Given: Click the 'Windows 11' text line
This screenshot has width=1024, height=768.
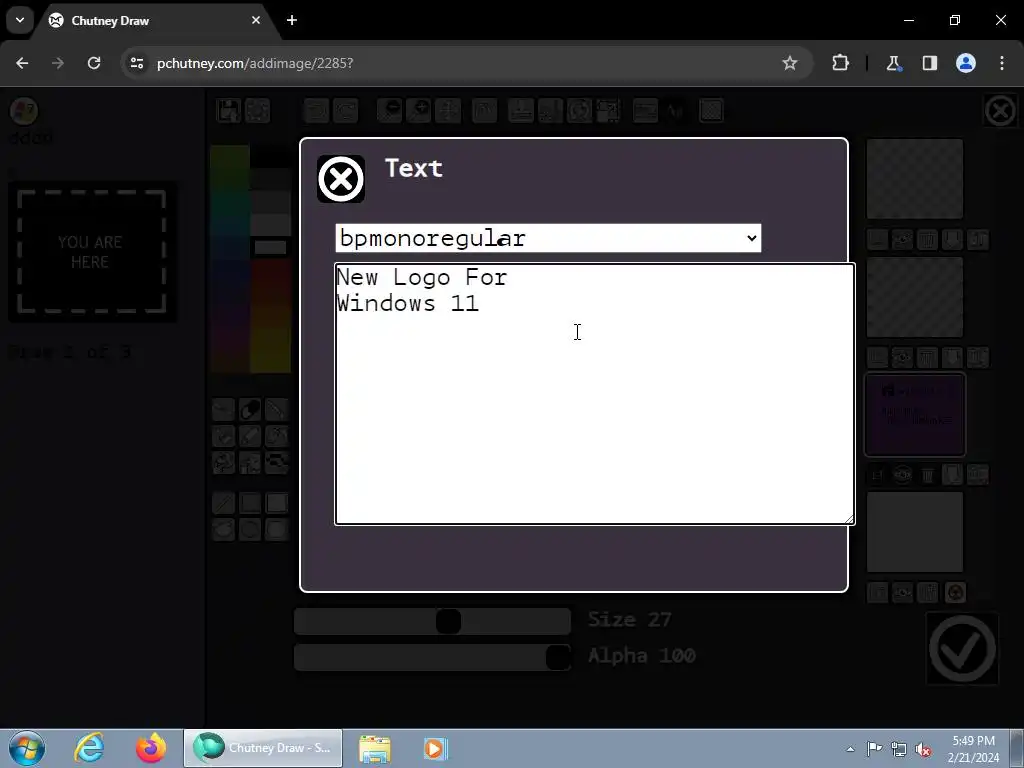Looking at the screenshot, I should point(408,304).
